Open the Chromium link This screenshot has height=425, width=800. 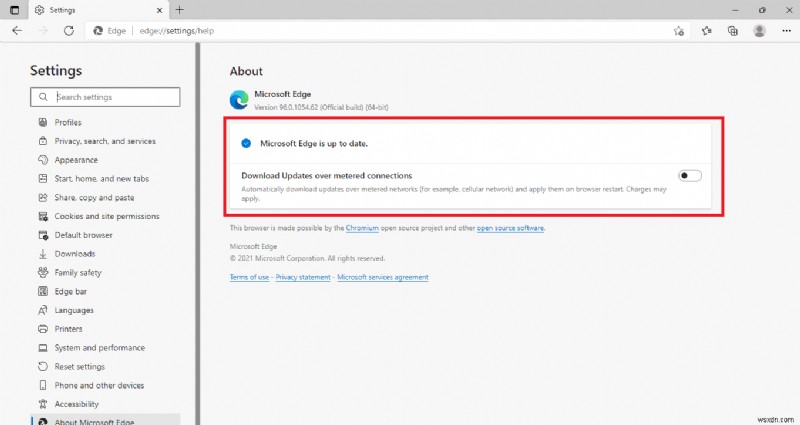click(362, 228)
